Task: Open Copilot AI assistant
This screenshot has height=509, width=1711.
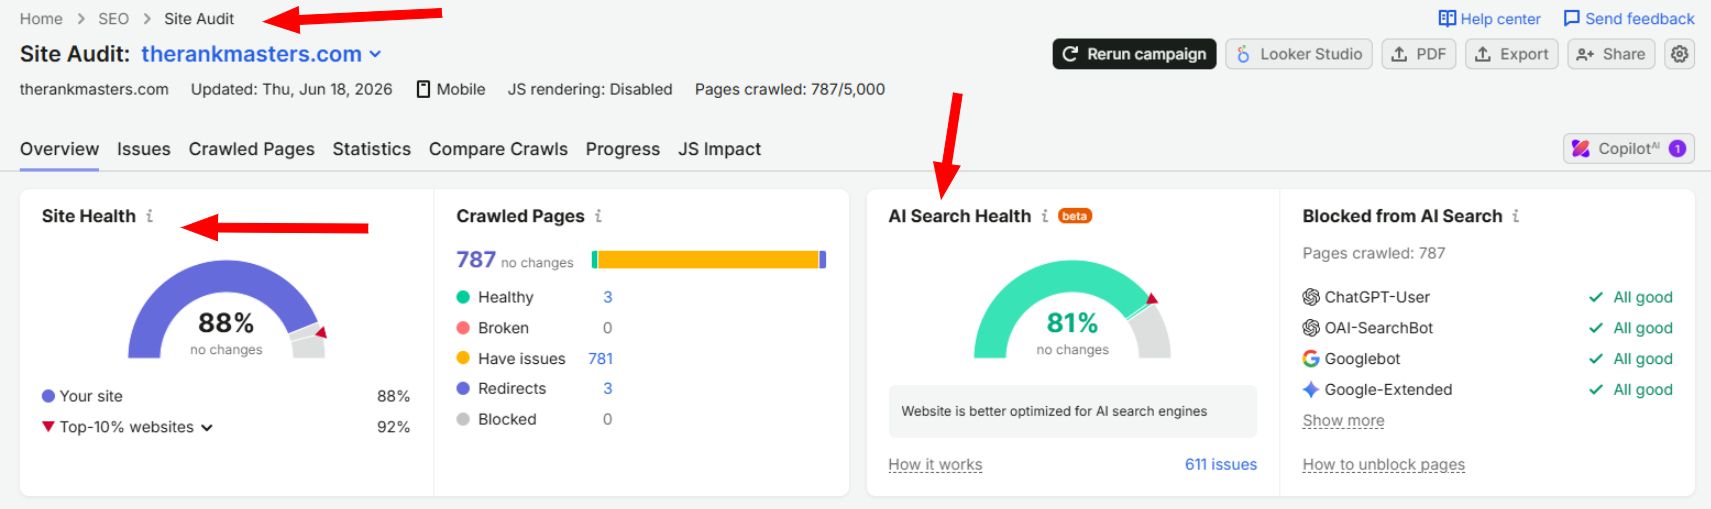Action: 1628,148
